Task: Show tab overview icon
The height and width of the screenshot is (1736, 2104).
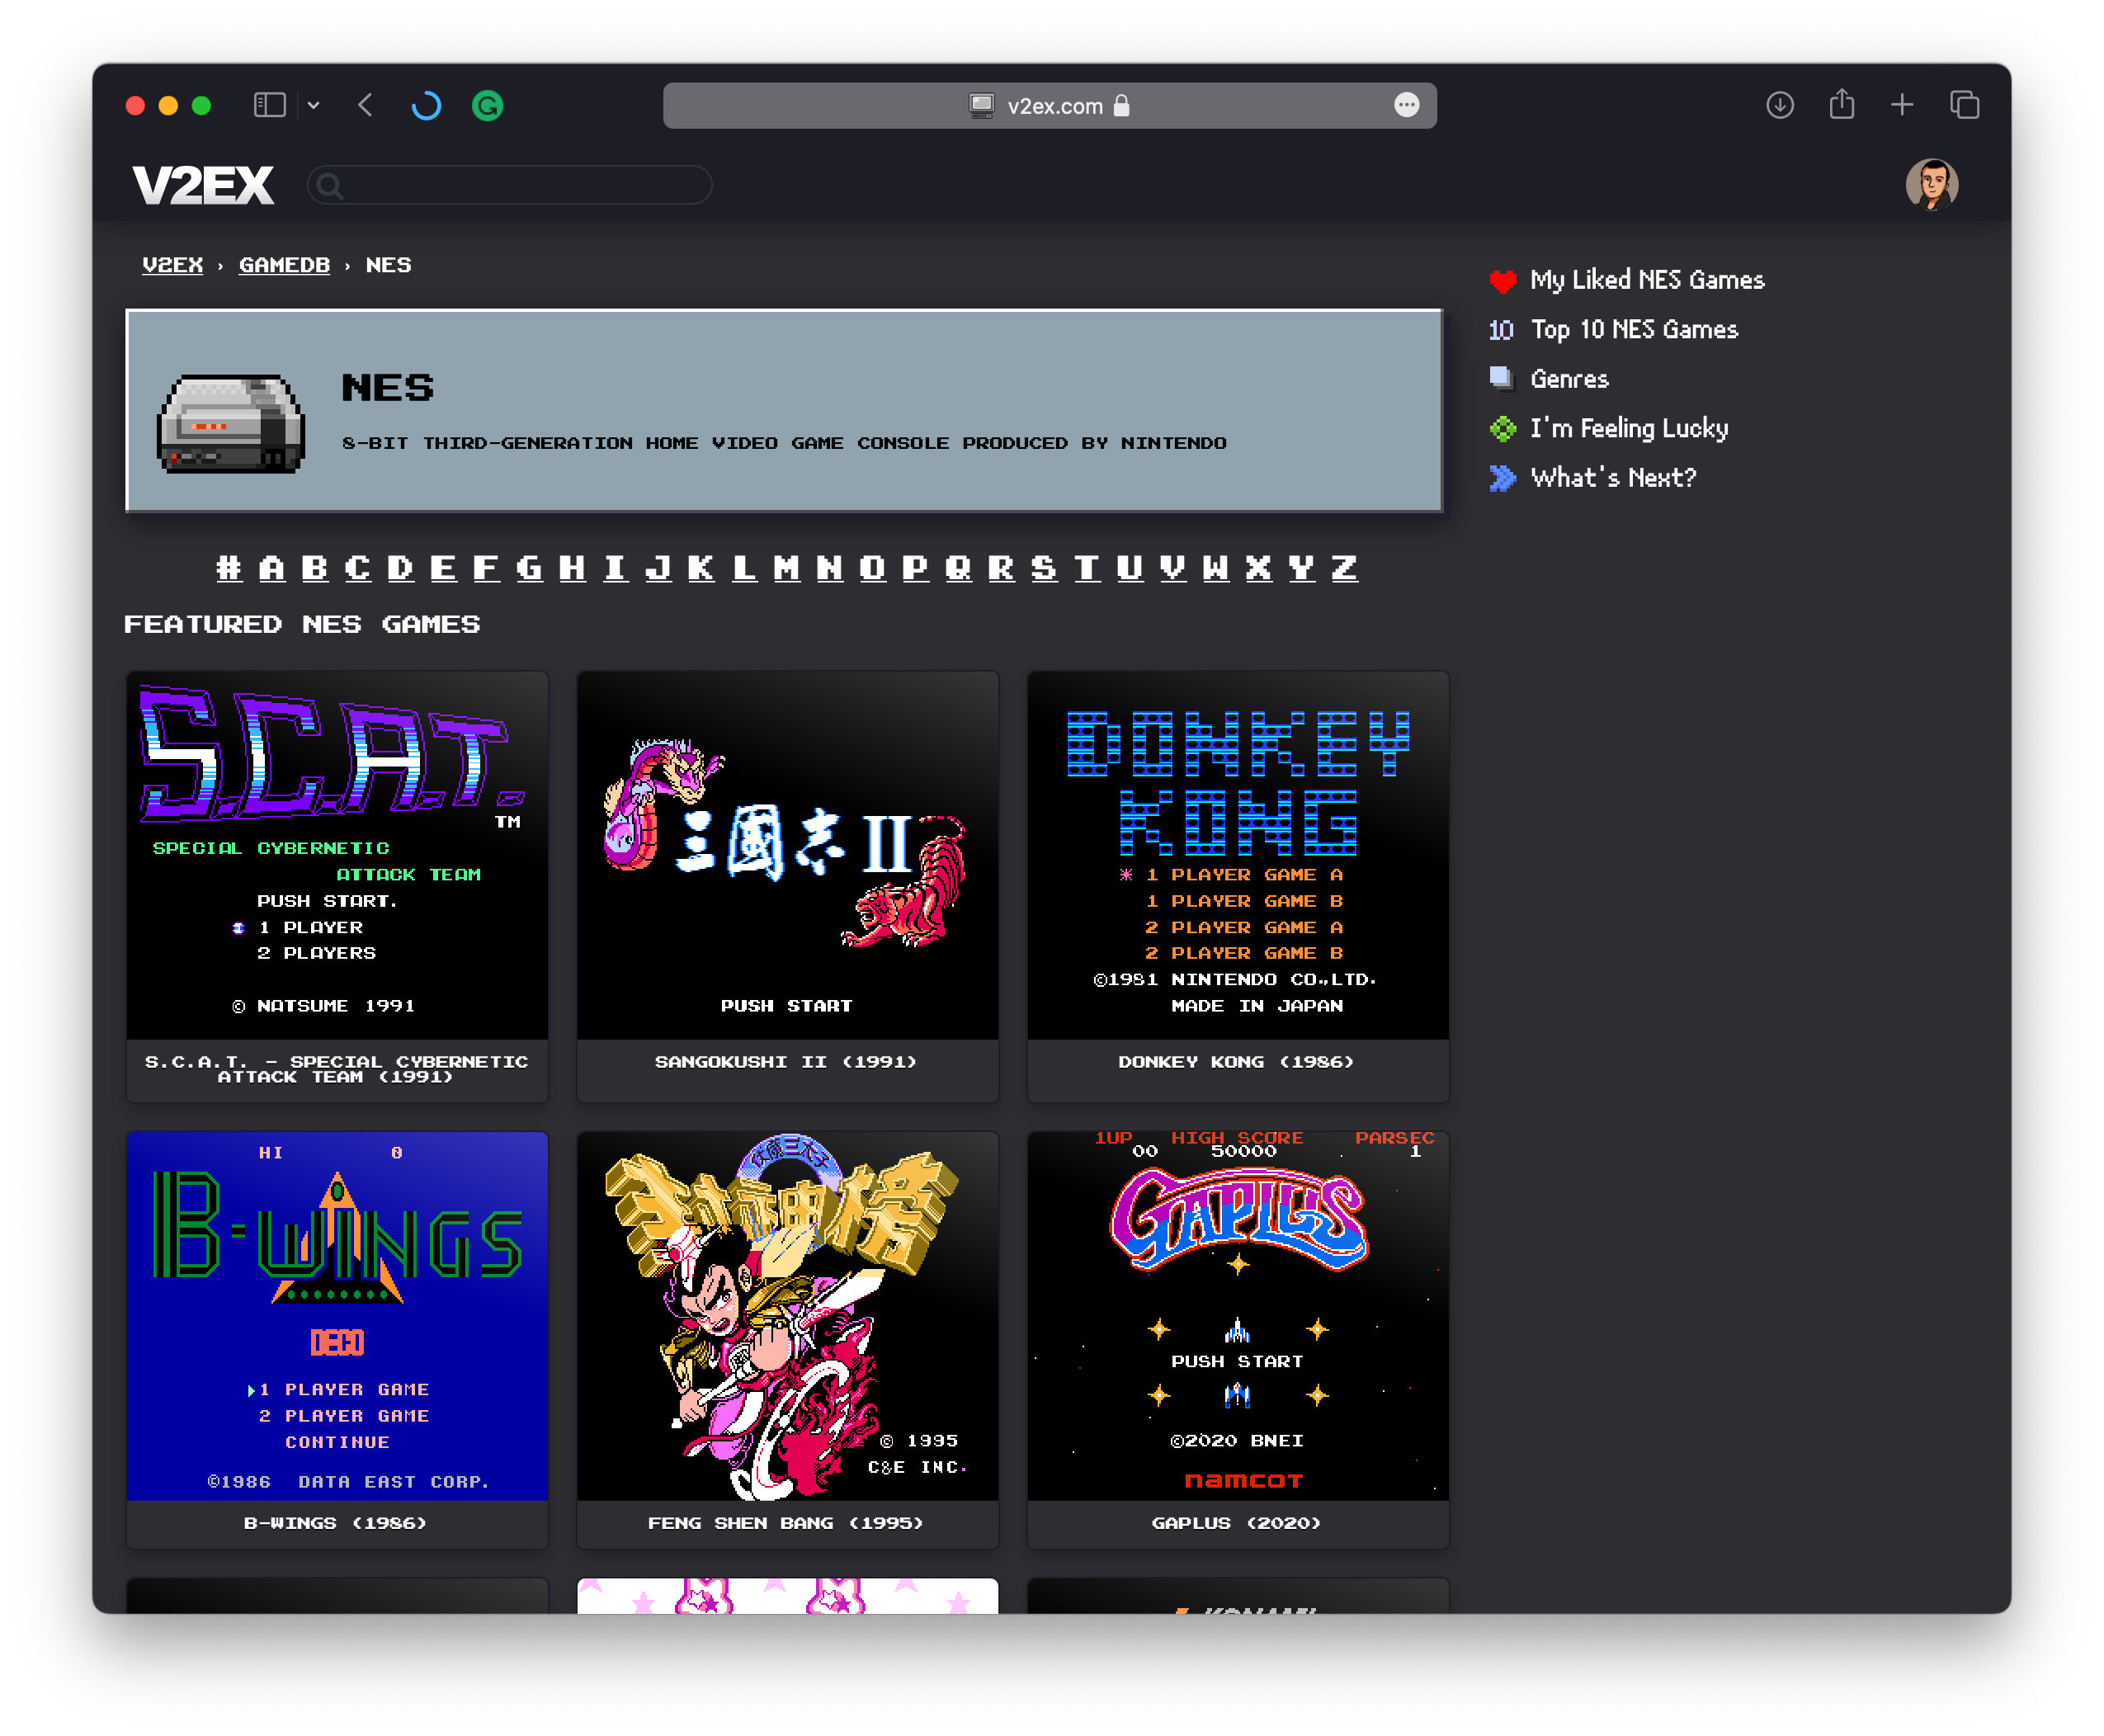Action: [1964, 105]
